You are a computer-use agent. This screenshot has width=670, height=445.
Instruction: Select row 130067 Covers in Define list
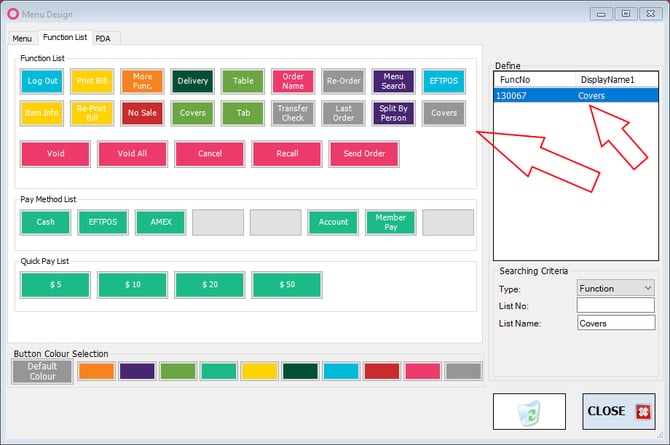pyautogui.click(x=576, y=95)
